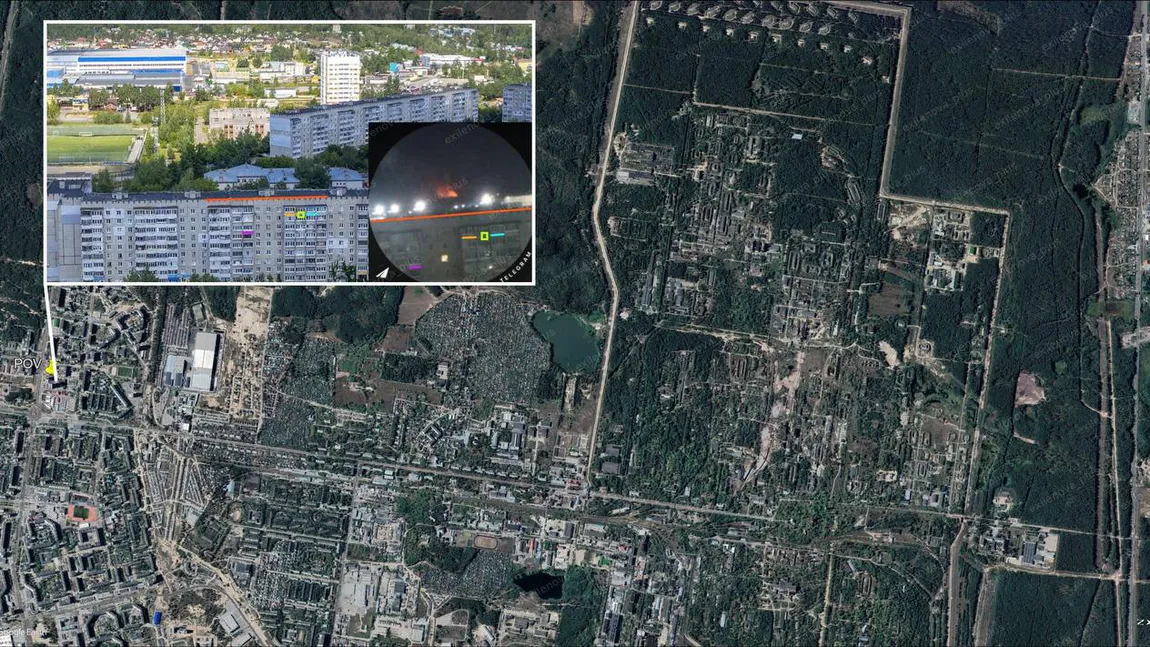Select the yellow-green square in night inset

click(x=484, y=236)
